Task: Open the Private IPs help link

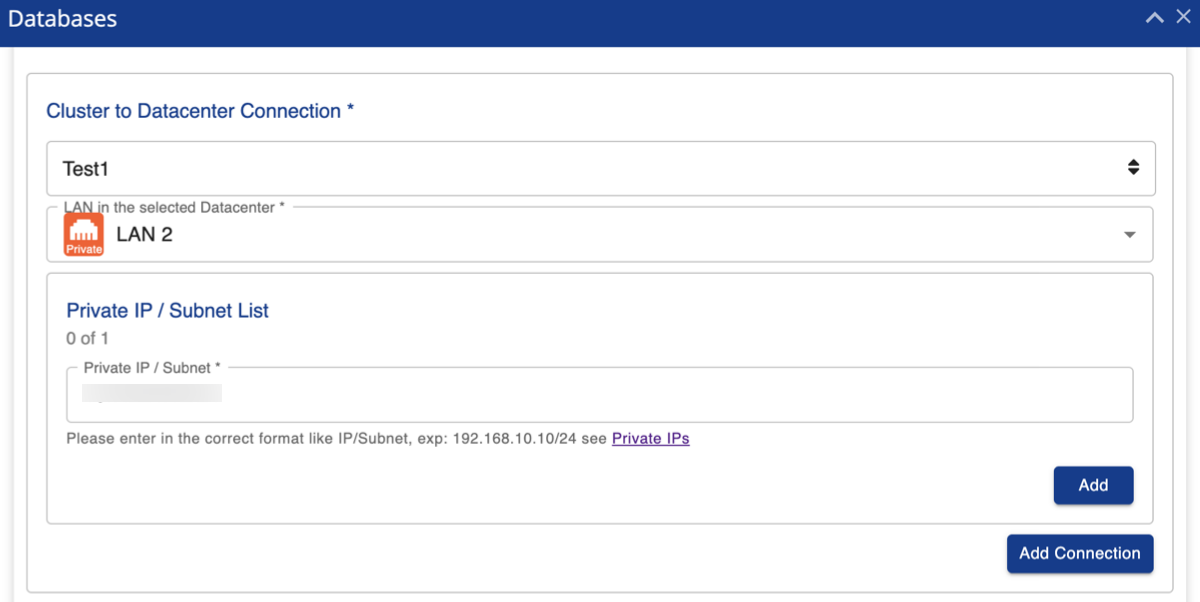Action: [x=650, y=438]
